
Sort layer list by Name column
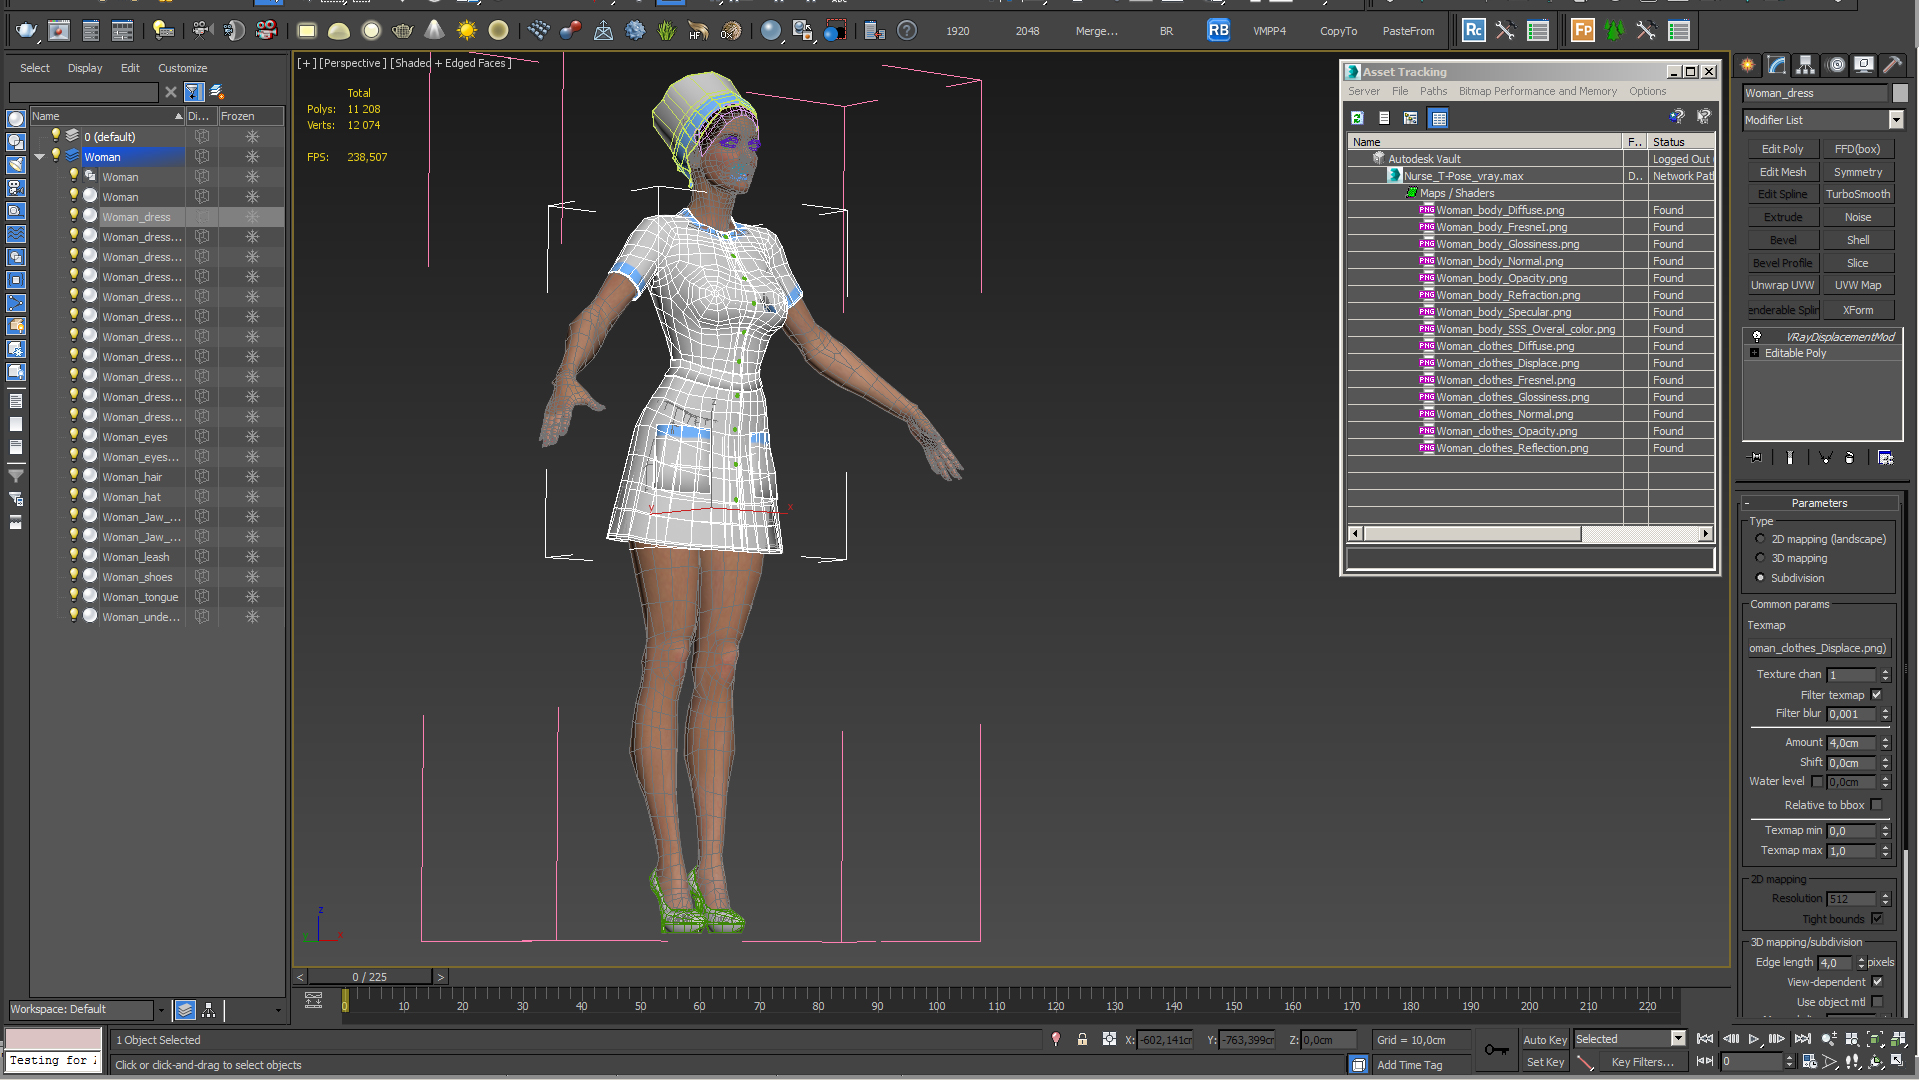(x=107, y=116)
